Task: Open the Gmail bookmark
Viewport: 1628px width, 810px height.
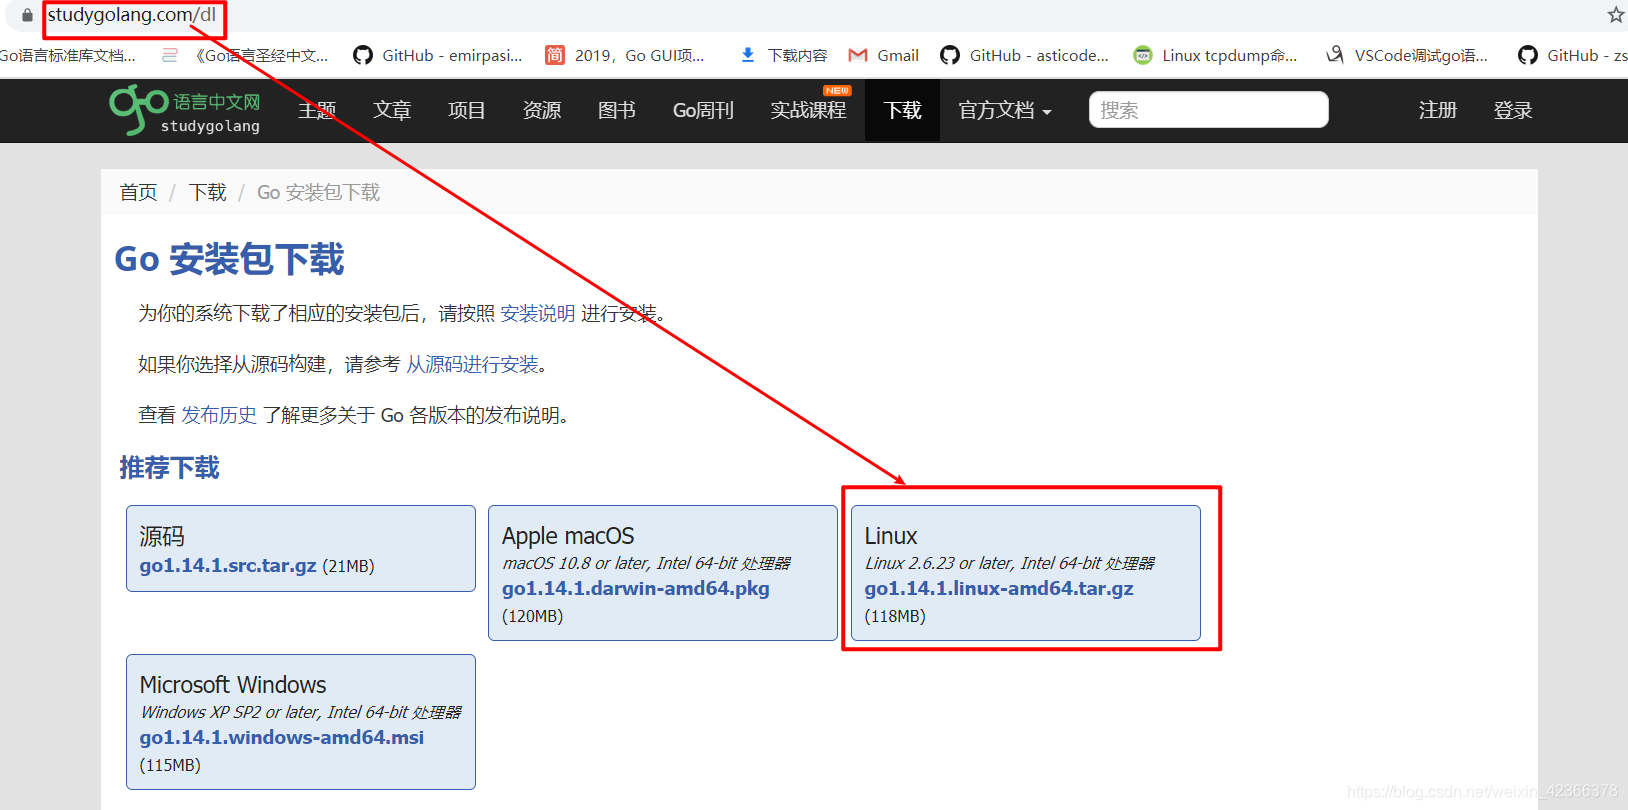Action: (884, 55)
